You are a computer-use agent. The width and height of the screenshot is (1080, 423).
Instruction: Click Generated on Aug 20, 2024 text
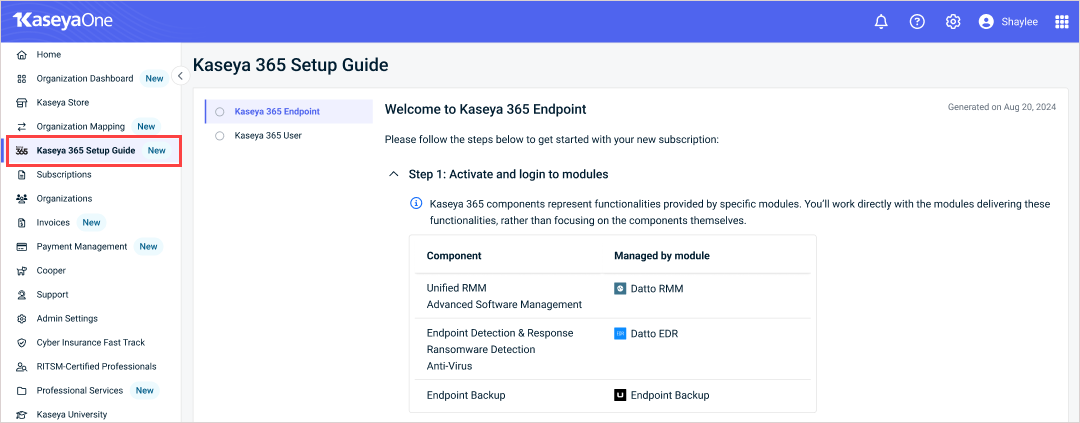coord(1001,107)
